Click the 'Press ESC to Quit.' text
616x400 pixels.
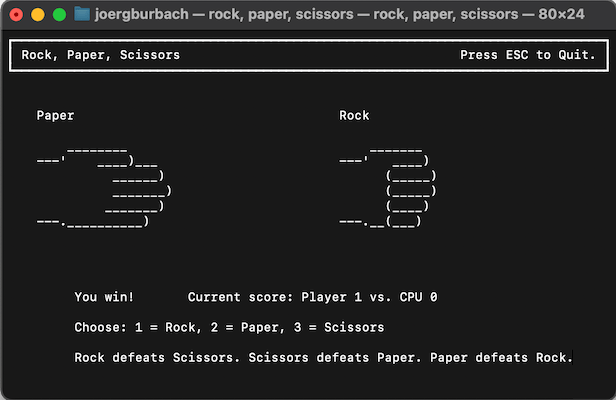tap(528, 55)
